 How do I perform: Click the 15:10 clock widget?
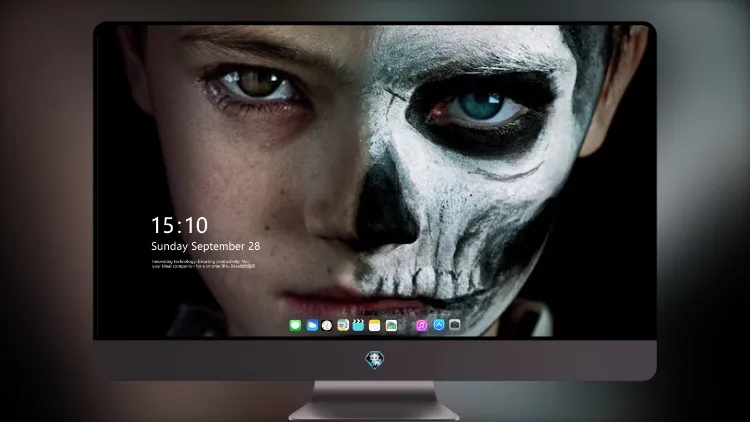point(179,225)
